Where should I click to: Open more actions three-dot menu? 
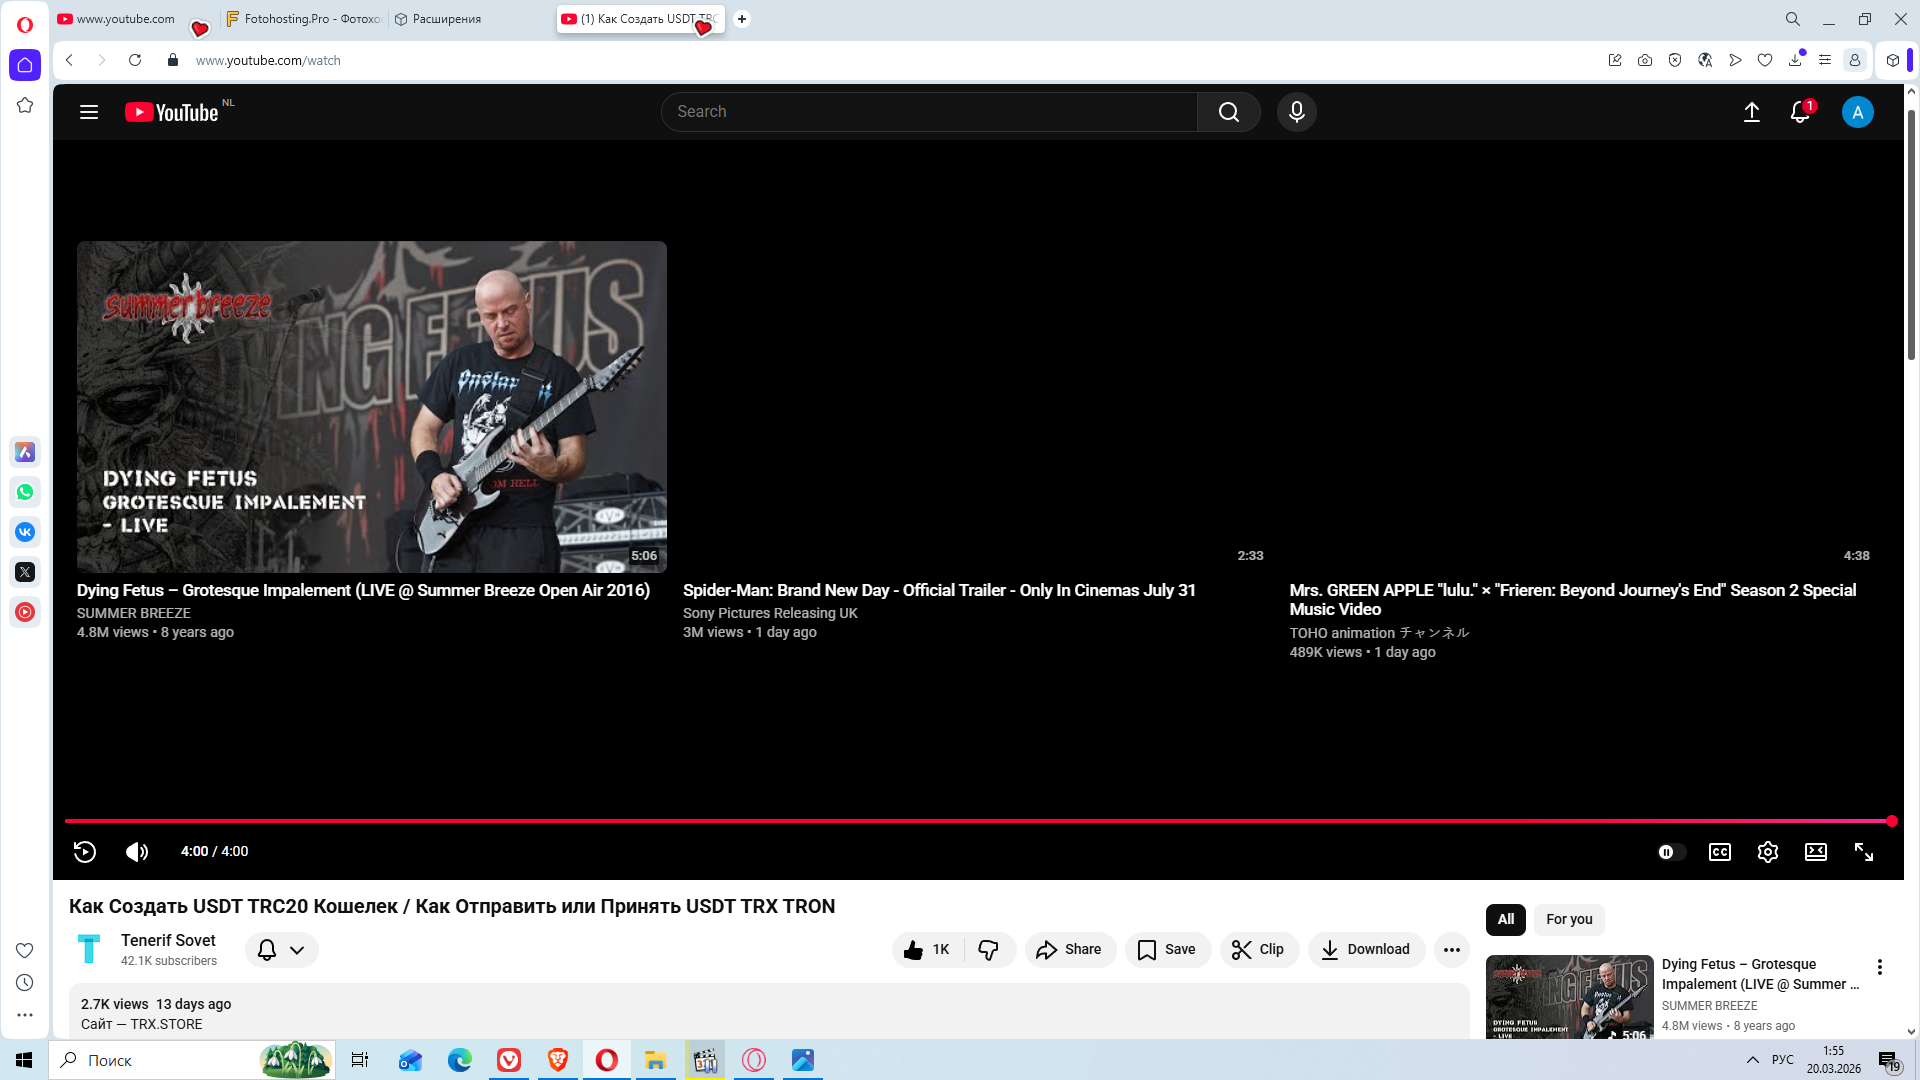1452,950
